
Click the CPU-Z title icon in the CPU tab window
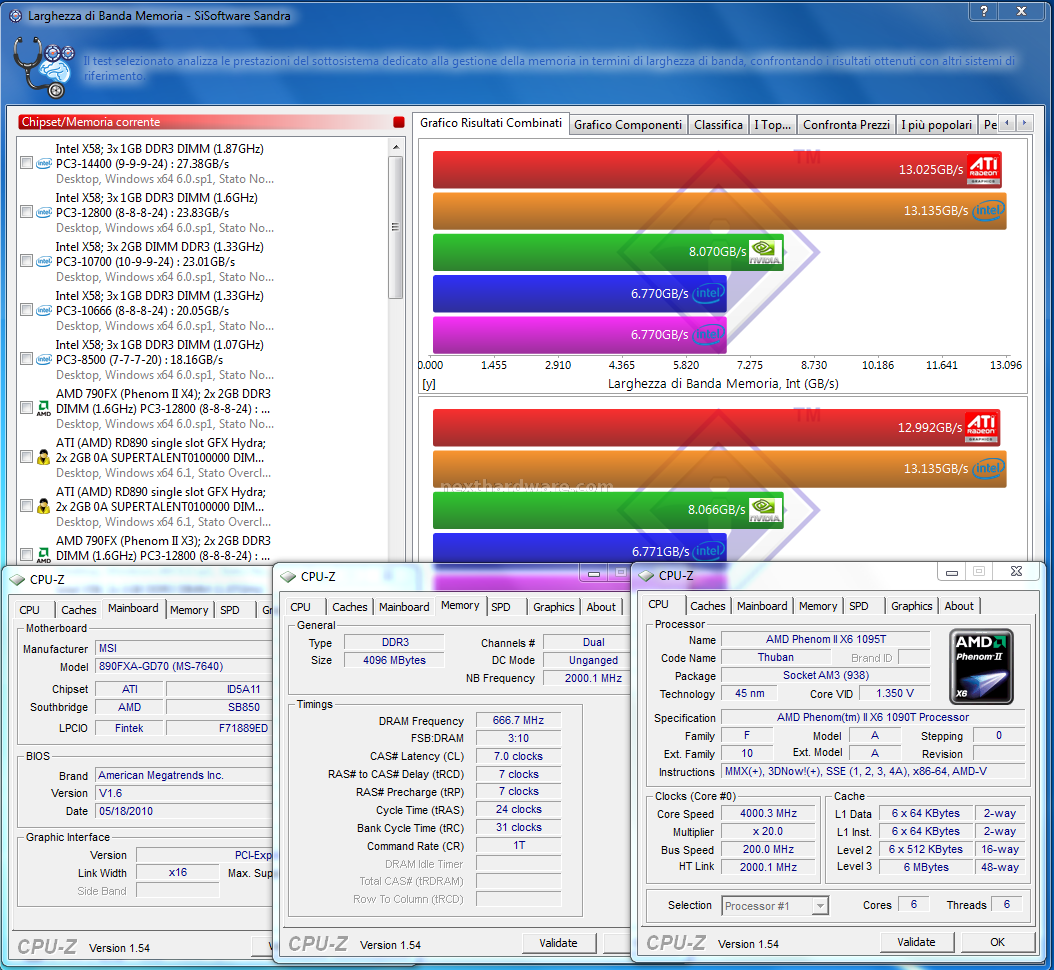point(646,575)
